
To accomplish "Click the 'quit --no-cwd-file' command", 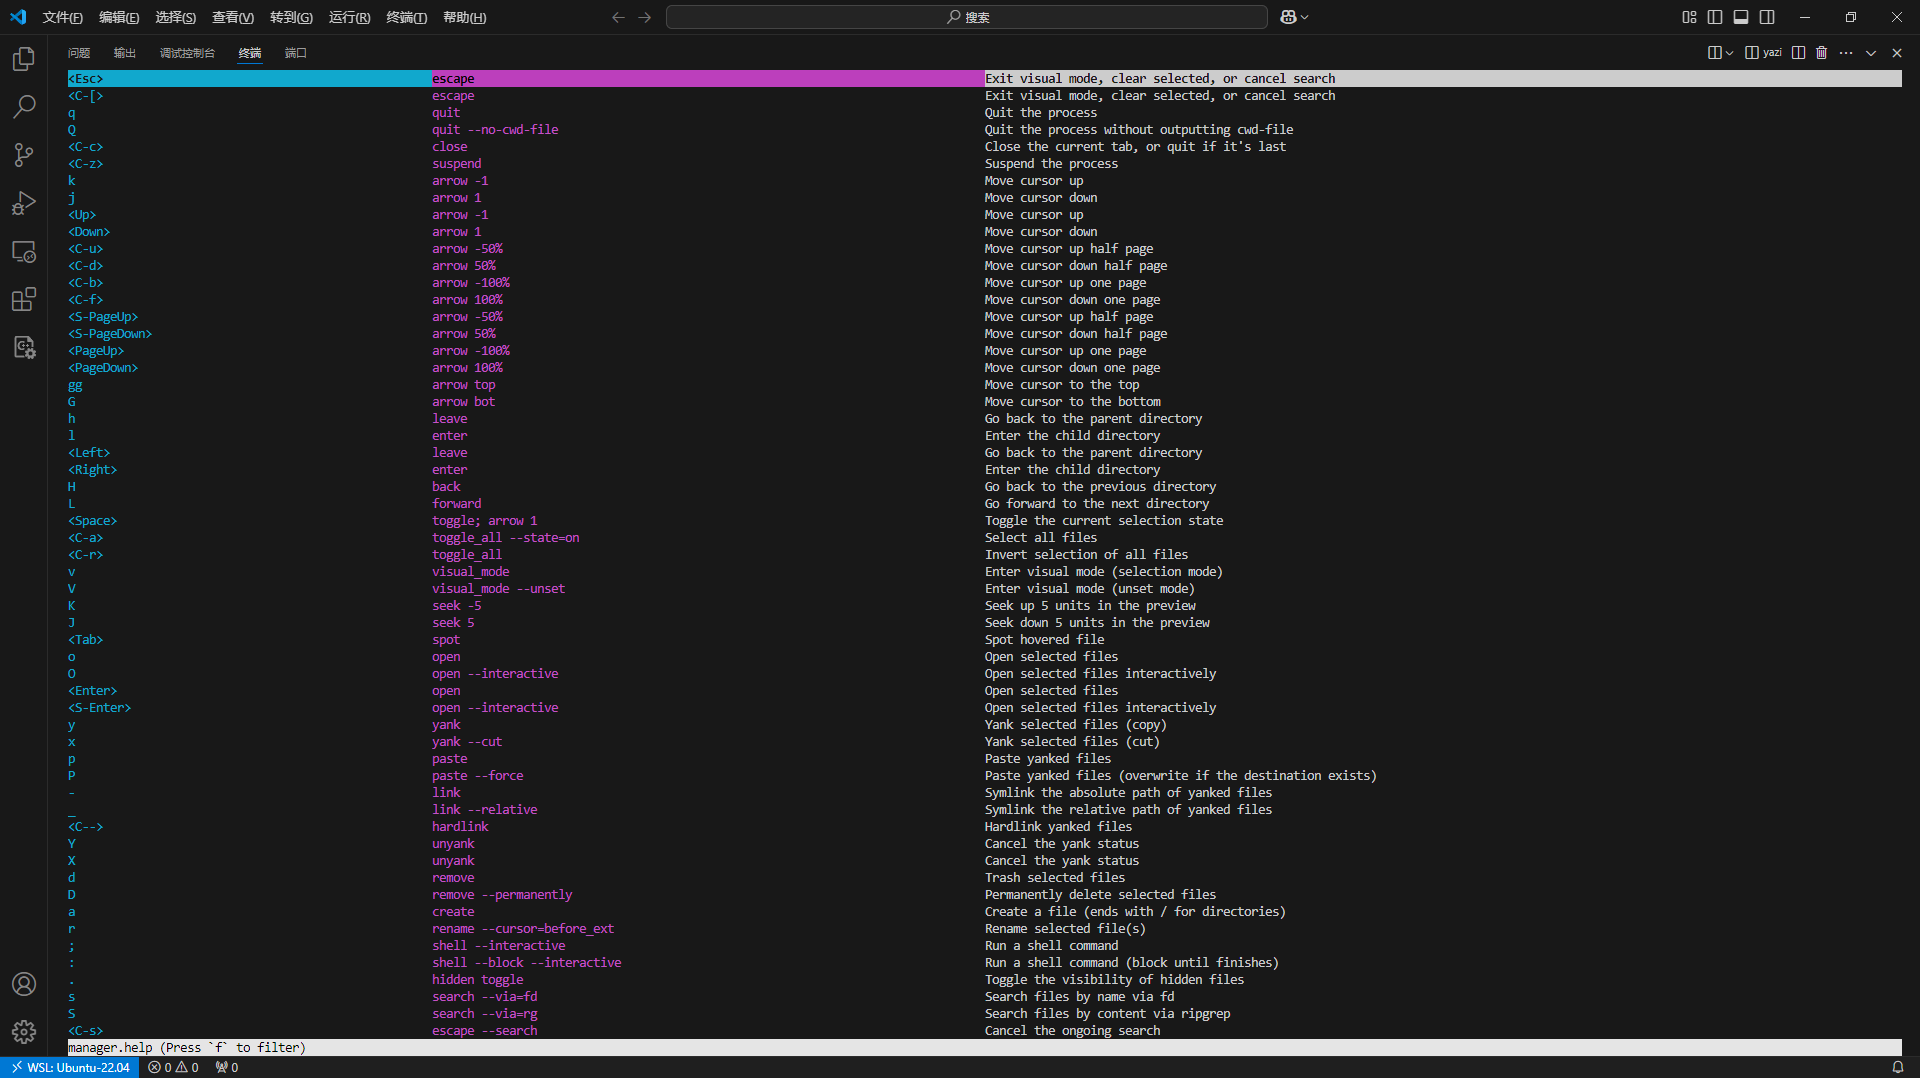I will click(x=495, y=130).
